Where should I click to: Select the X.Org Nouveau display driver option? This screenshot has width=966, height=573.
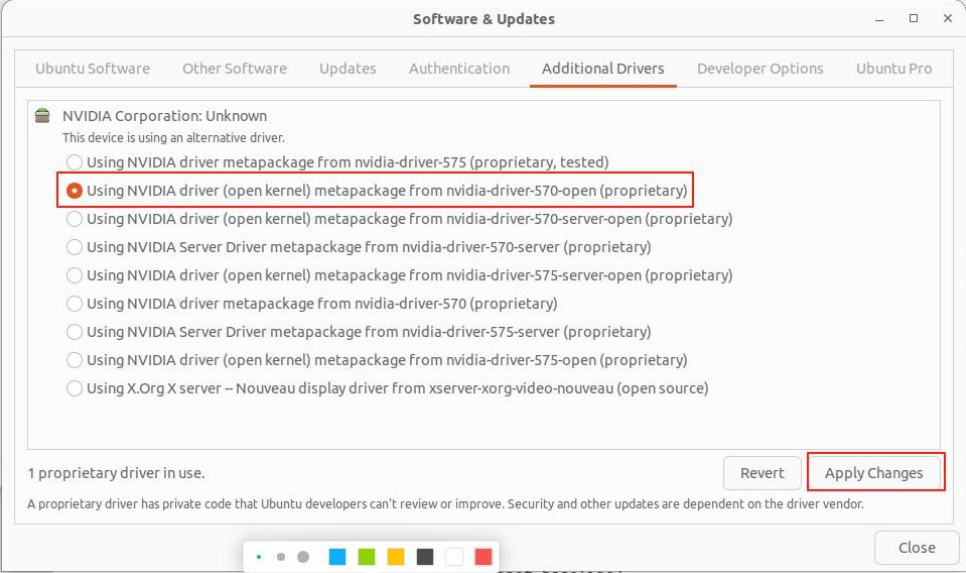coord(75,388)
